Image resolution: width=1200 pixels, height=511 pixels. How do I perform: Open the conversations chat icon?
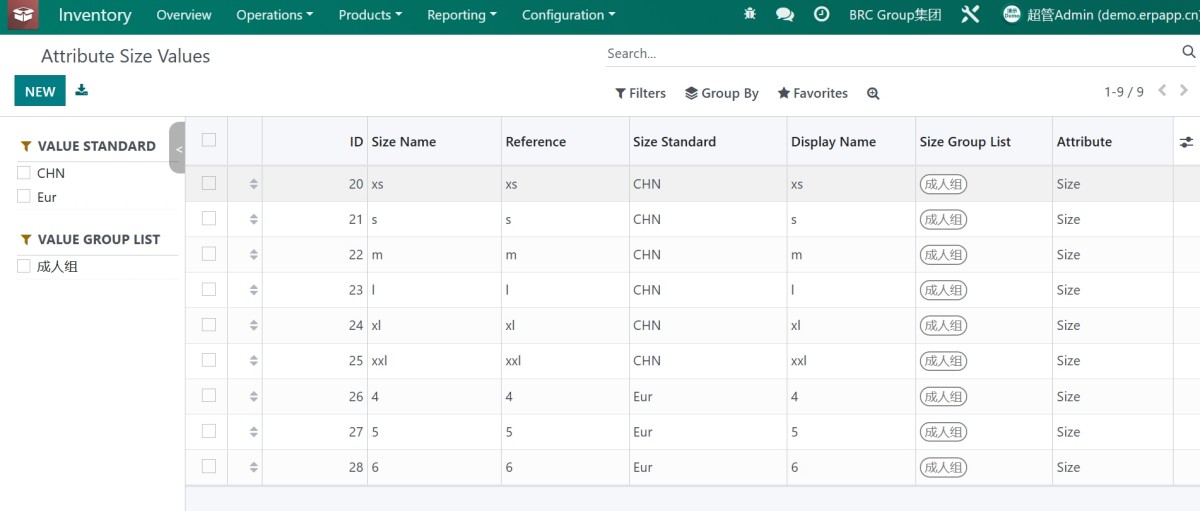(785, 15)
